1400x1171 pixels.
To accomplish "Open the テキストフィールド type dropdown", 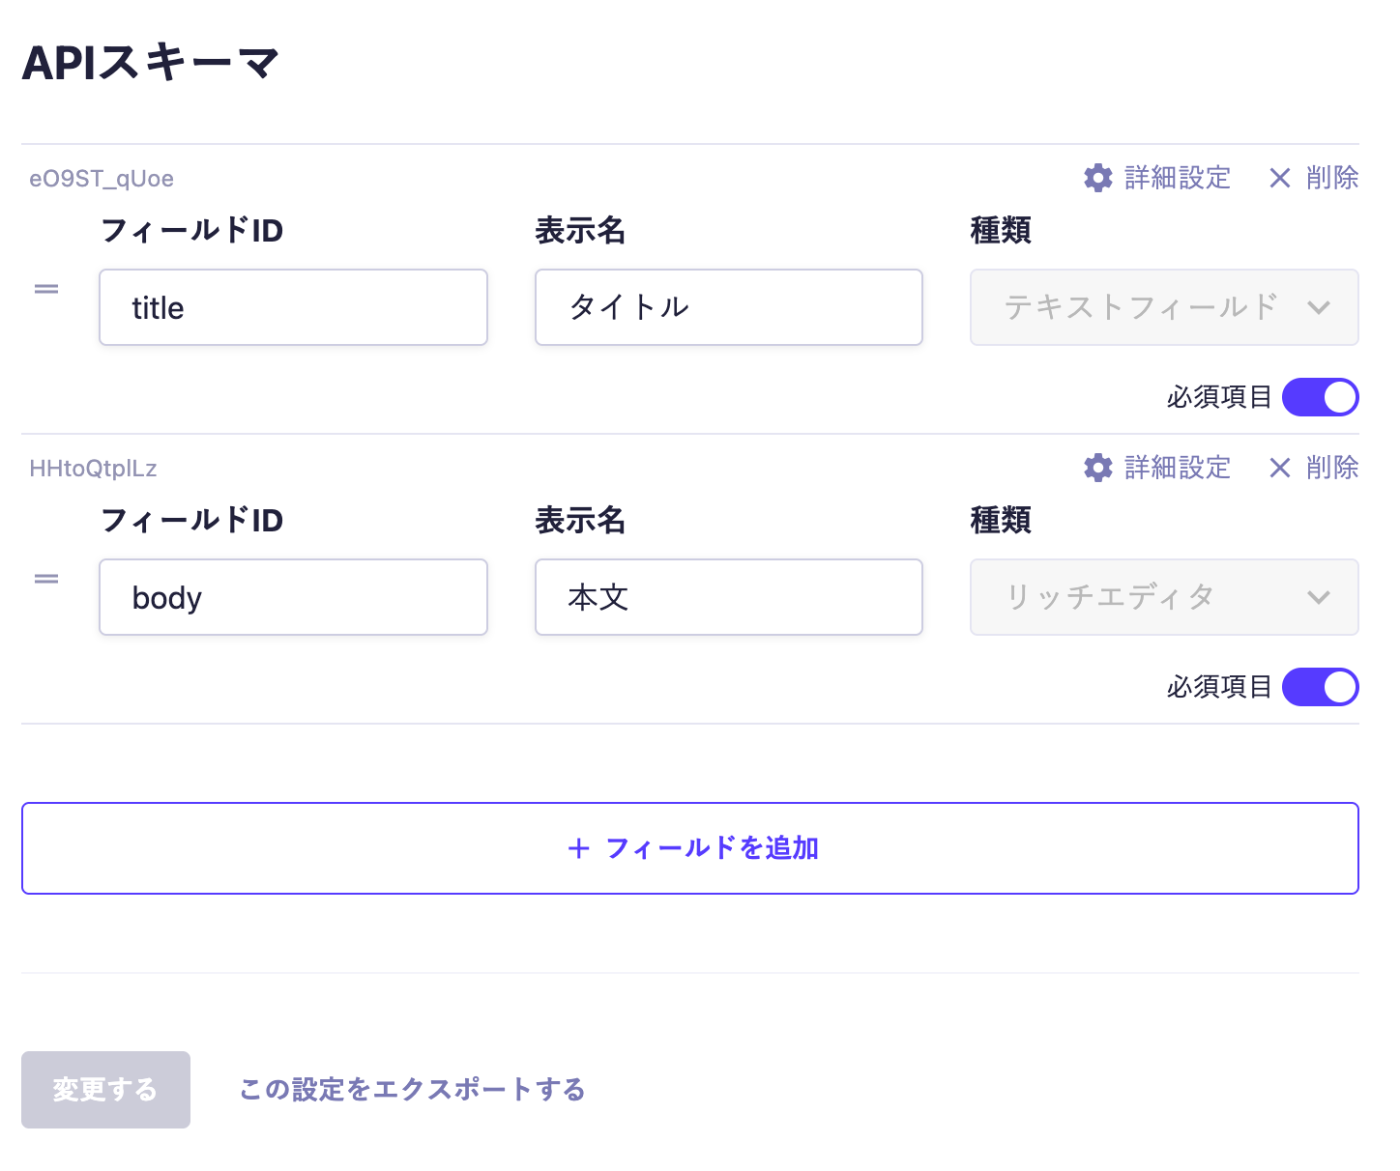I will click(x=1163, y=307).
